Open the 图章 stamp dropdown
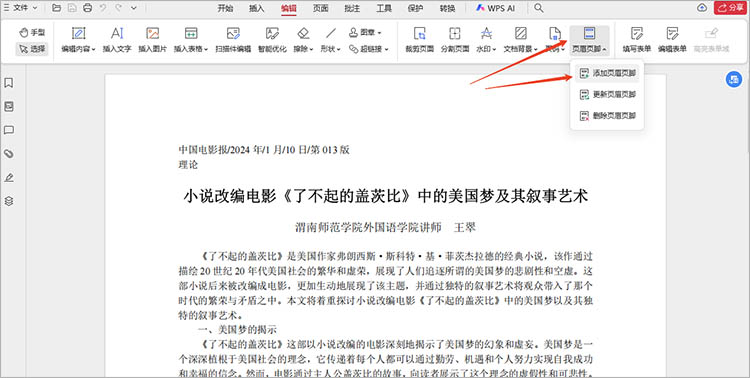The height and width of the screenshot is (378, 750). tap(365, 33)
